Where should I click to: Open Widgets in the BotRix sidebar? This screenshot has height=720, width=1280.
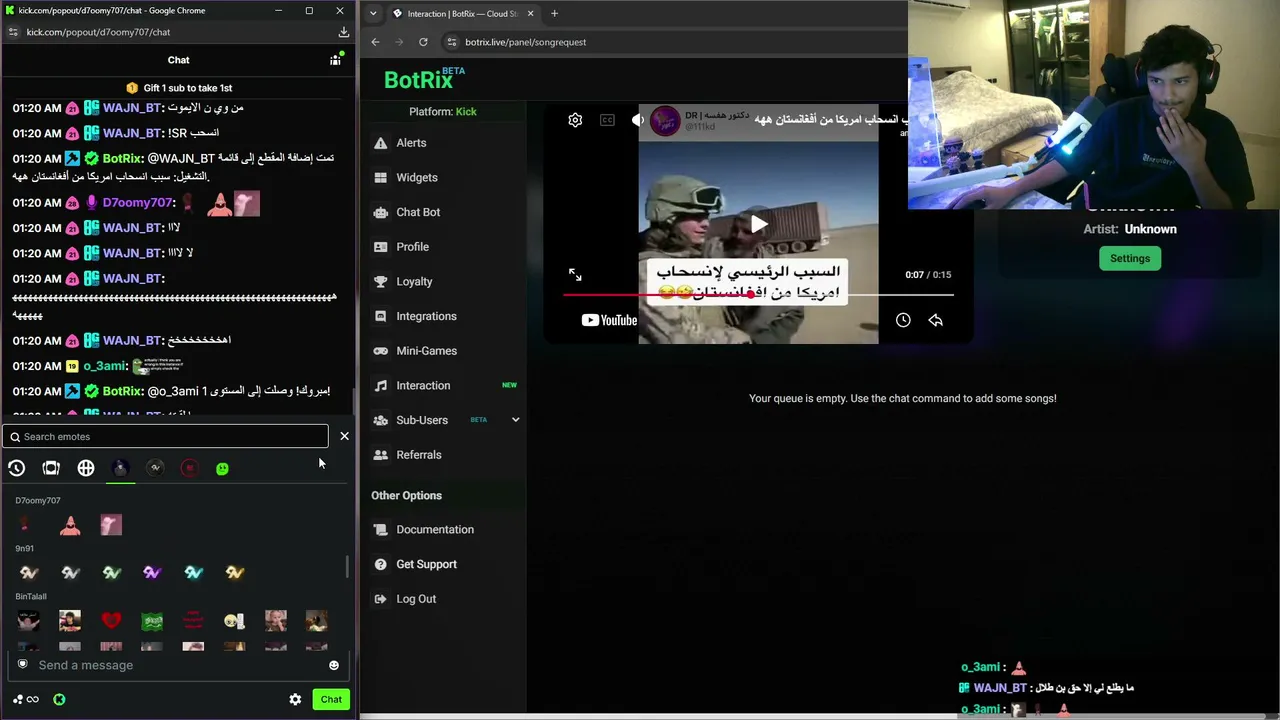pyautogui.click(x=416, y=178)
